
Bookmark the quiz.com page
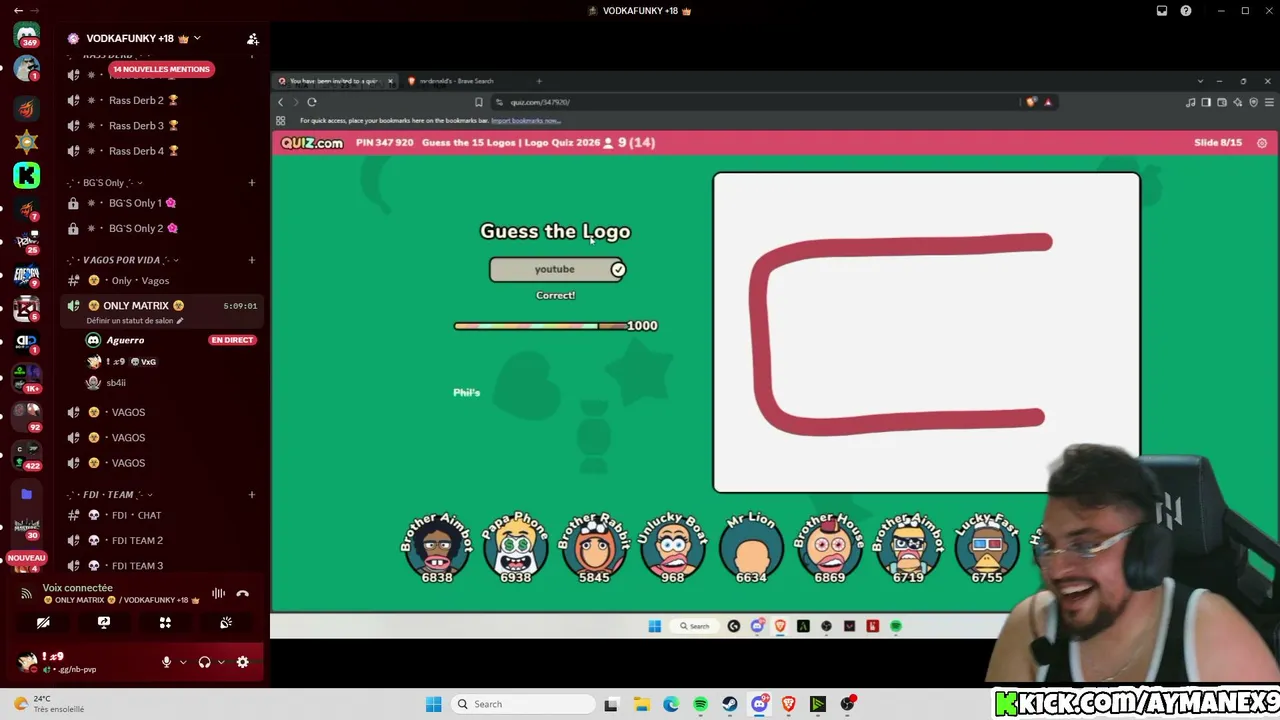tap(479, 102)
